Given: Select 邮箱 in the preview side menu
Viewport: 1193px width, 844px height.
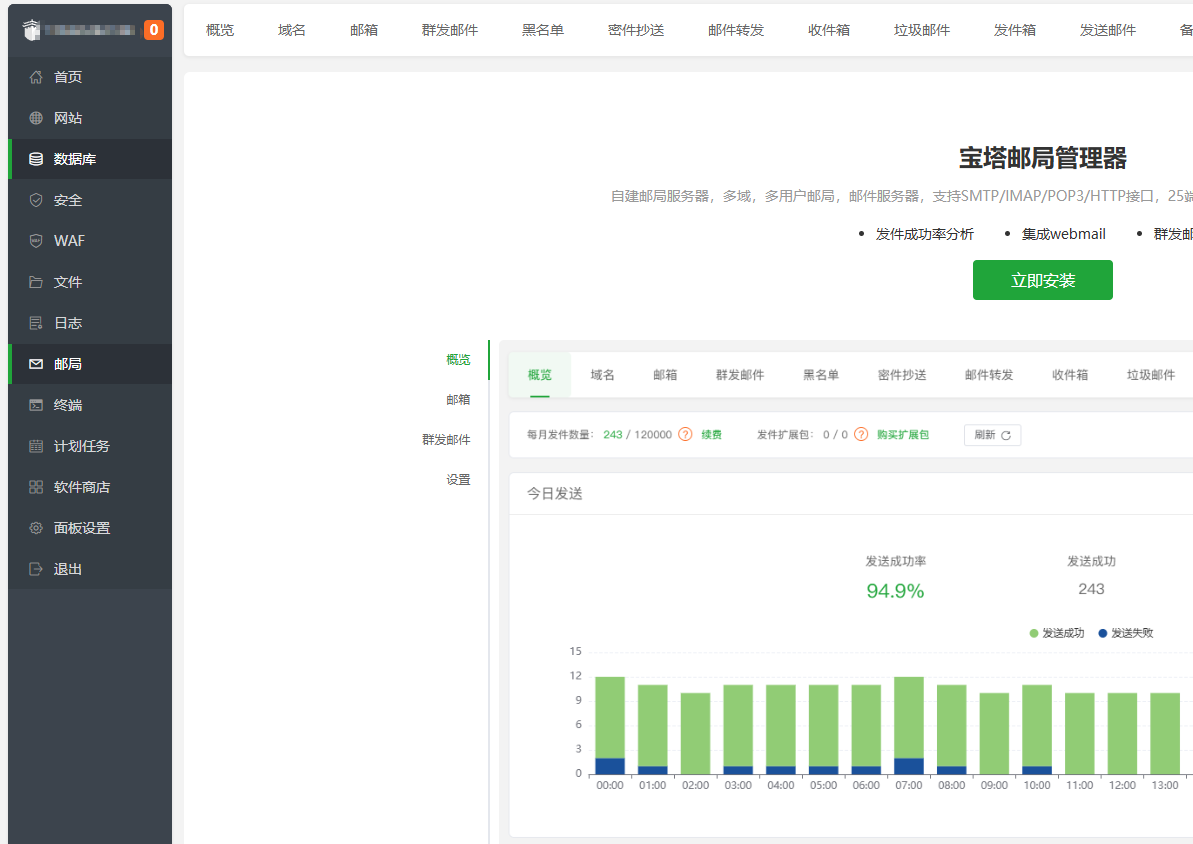Looking at the screenshot, I should [x=458, y=400].
